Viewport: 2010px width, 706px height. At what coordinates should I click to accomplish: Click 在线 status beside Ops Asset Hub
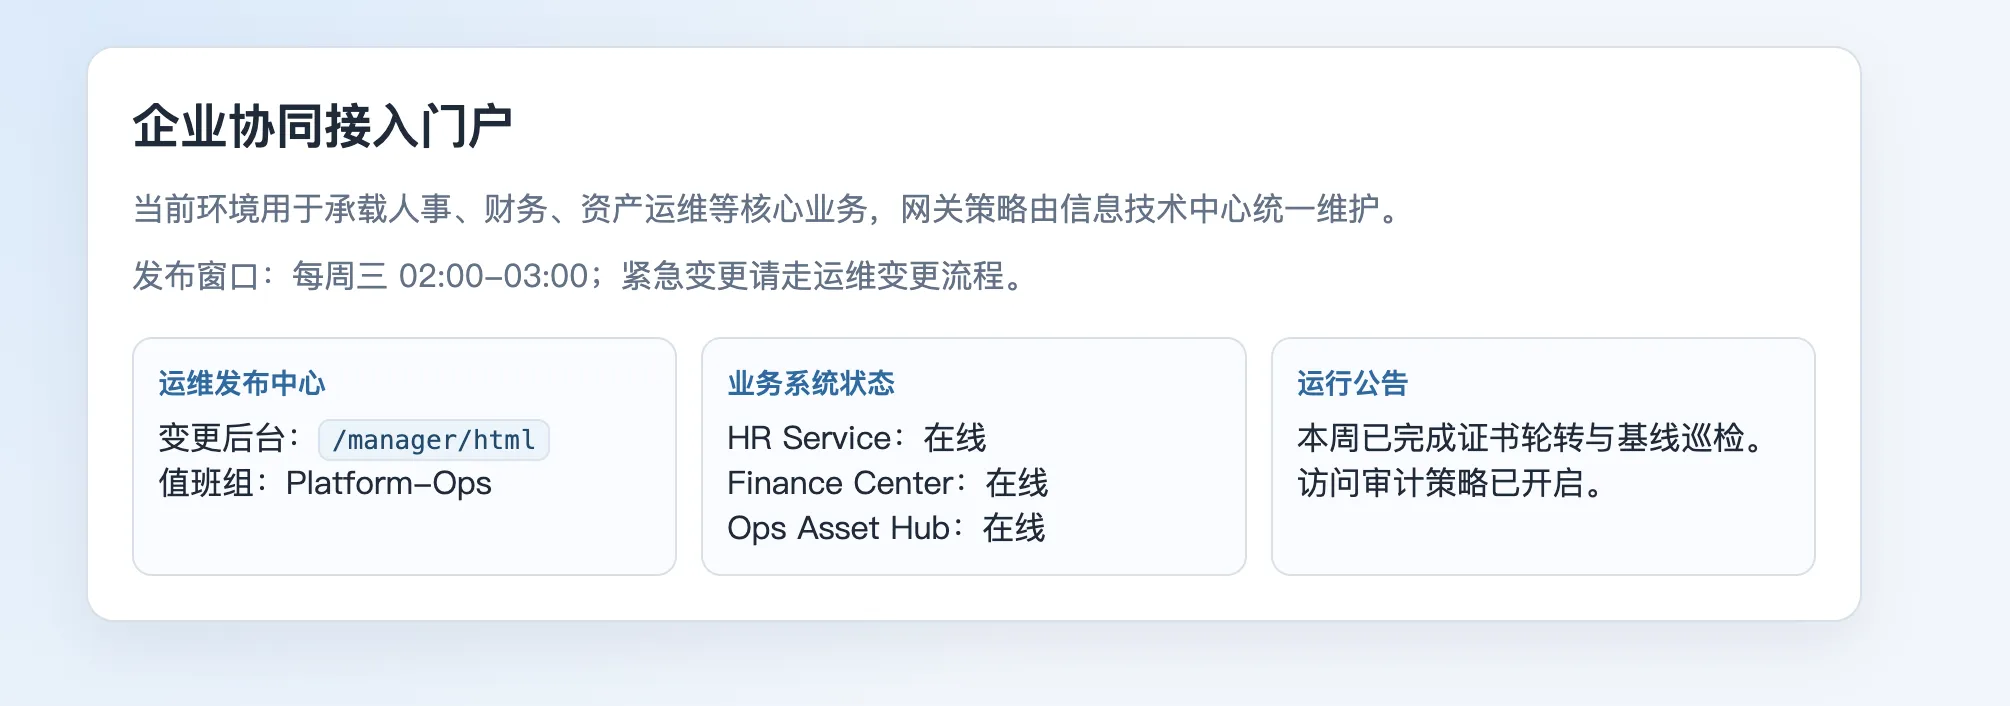(x=1013, y=528)
